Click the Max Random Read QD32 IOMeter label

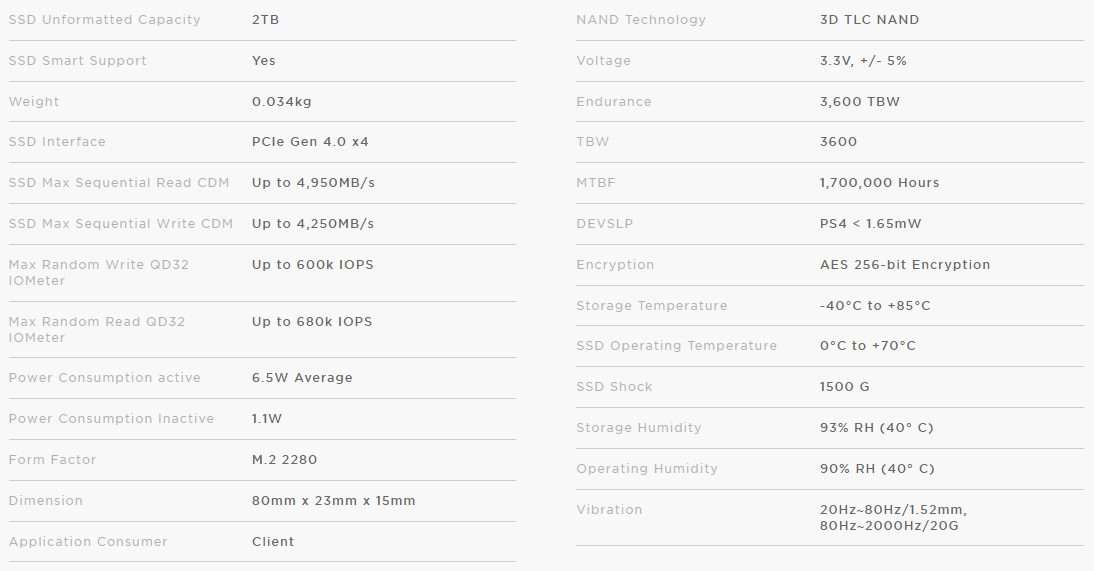(96, 329)
